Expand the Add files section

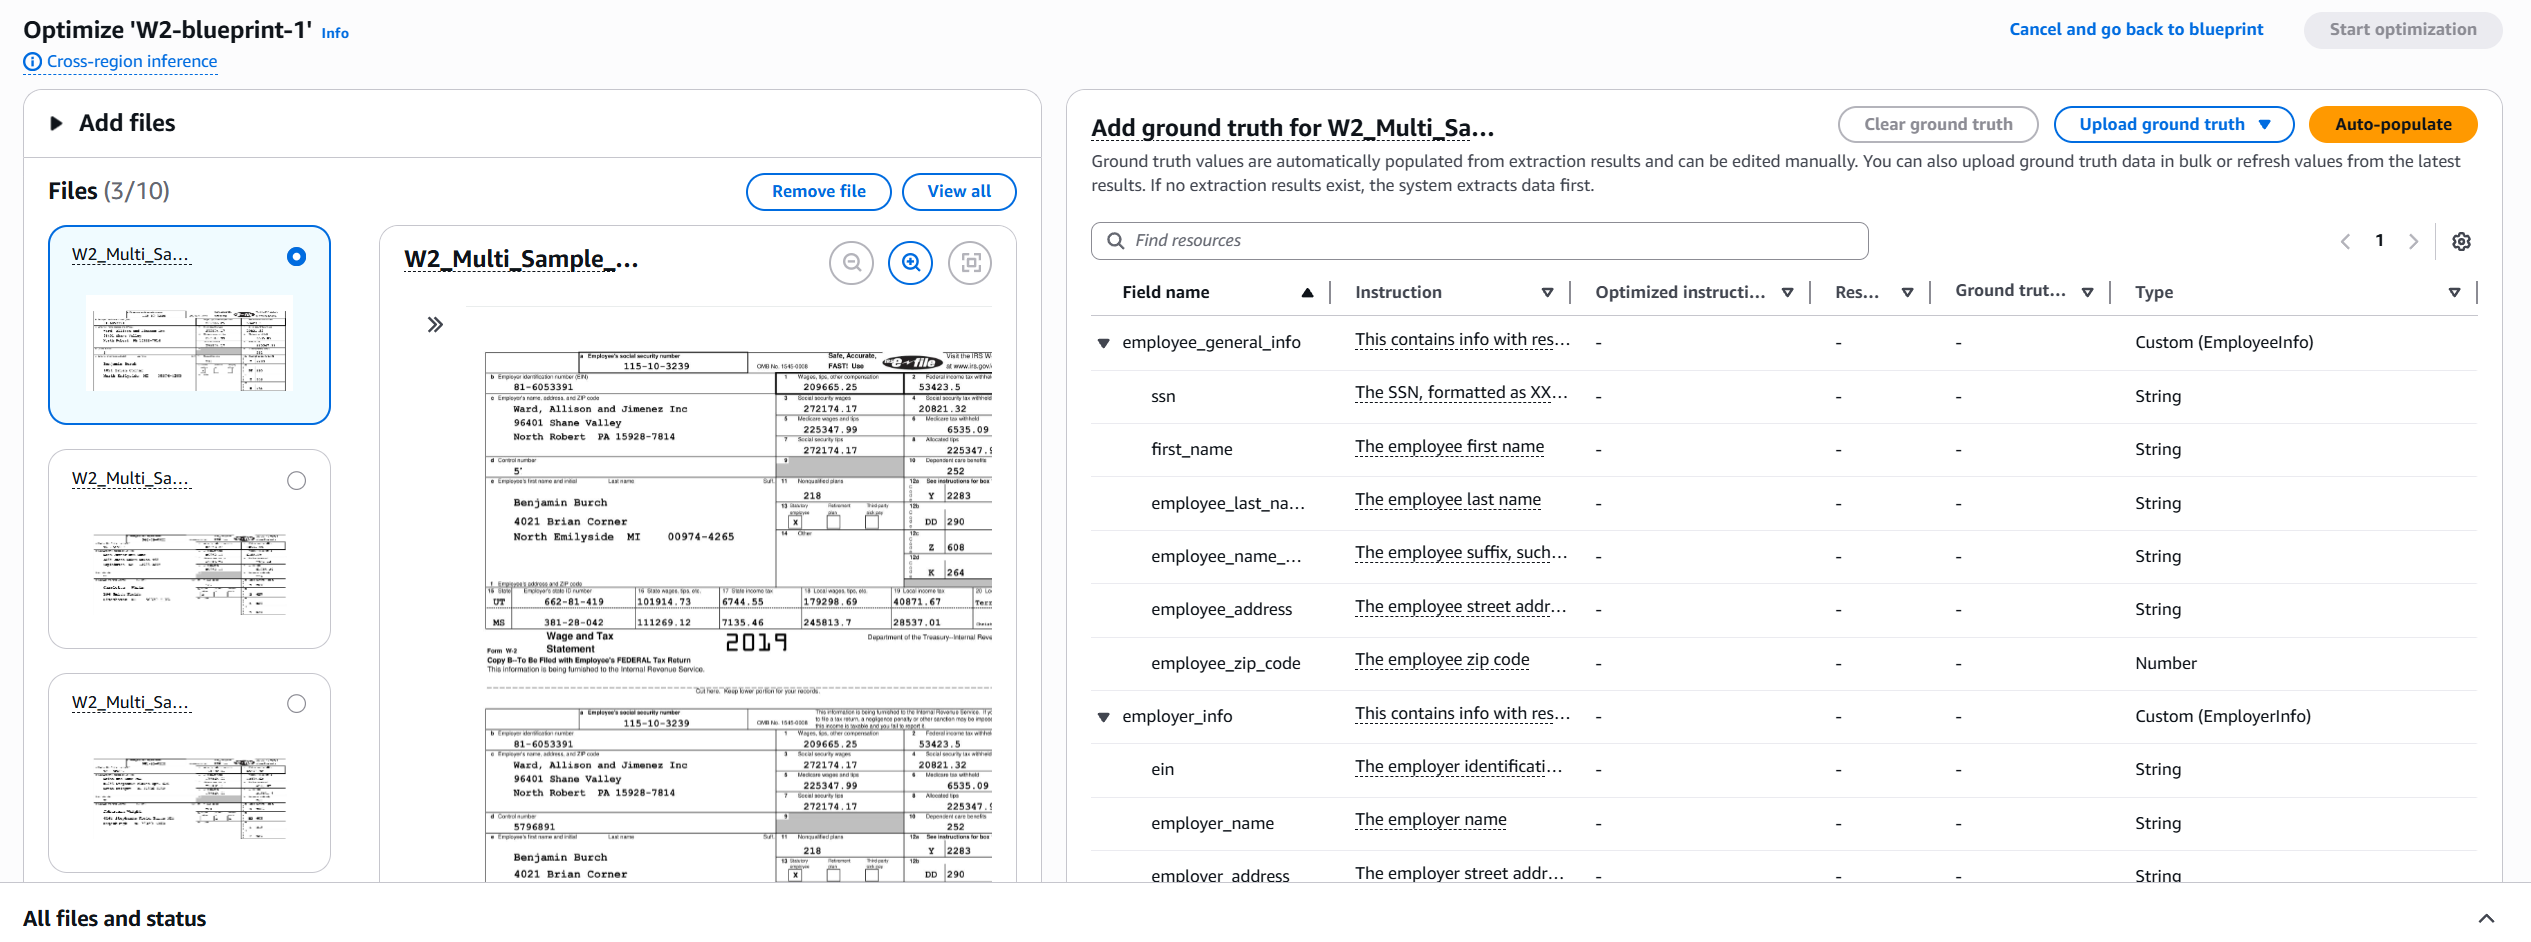(57, 123)
